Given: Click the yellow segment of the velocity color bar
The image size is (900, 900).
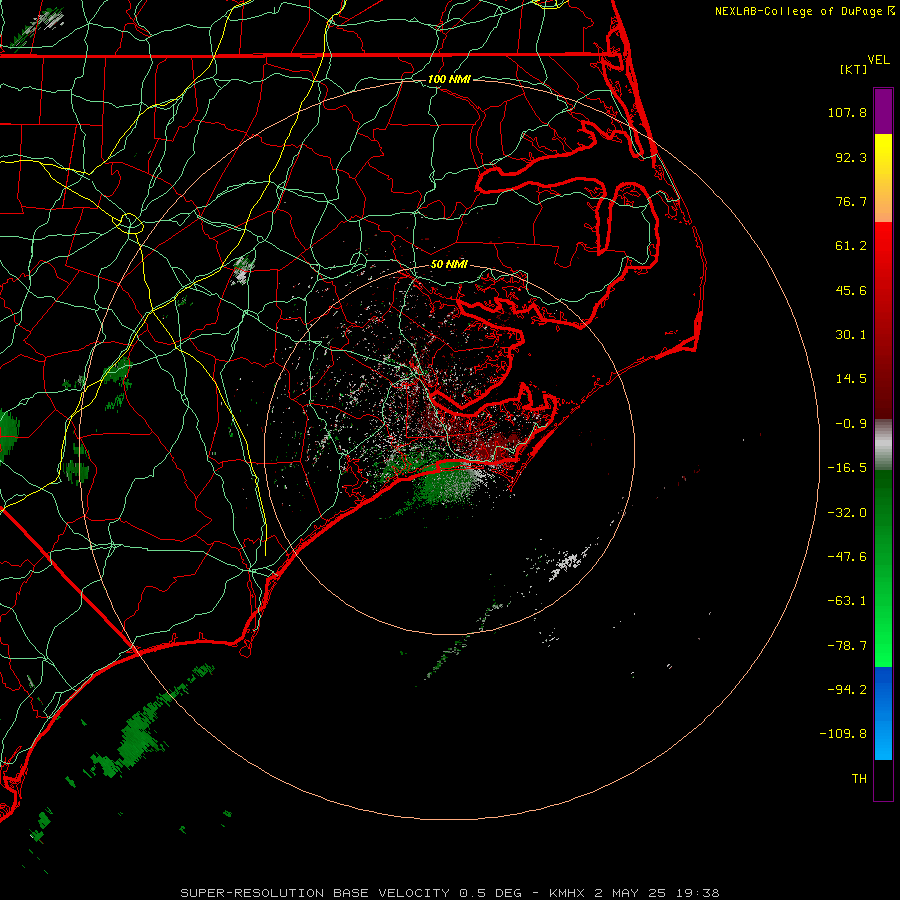Looking at the screenshot, I should (x=883, y=178).
